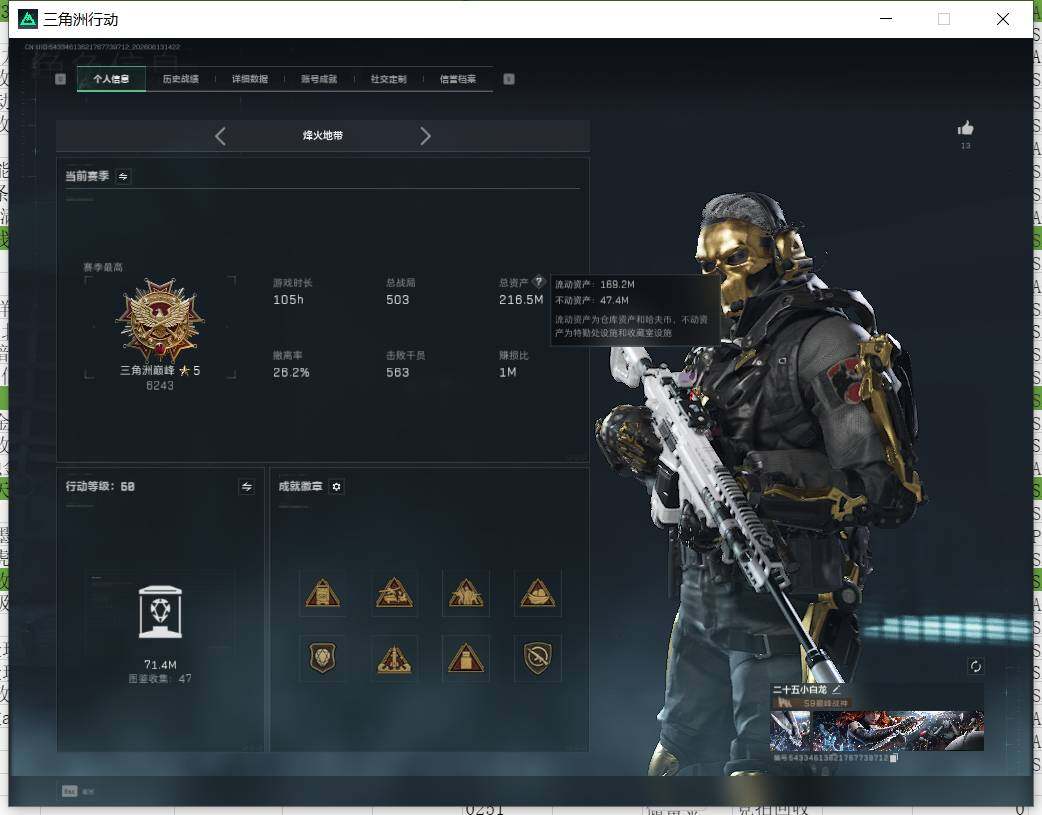
Task: Click the thumbs-up like icon
Action: tap(966, 128)
